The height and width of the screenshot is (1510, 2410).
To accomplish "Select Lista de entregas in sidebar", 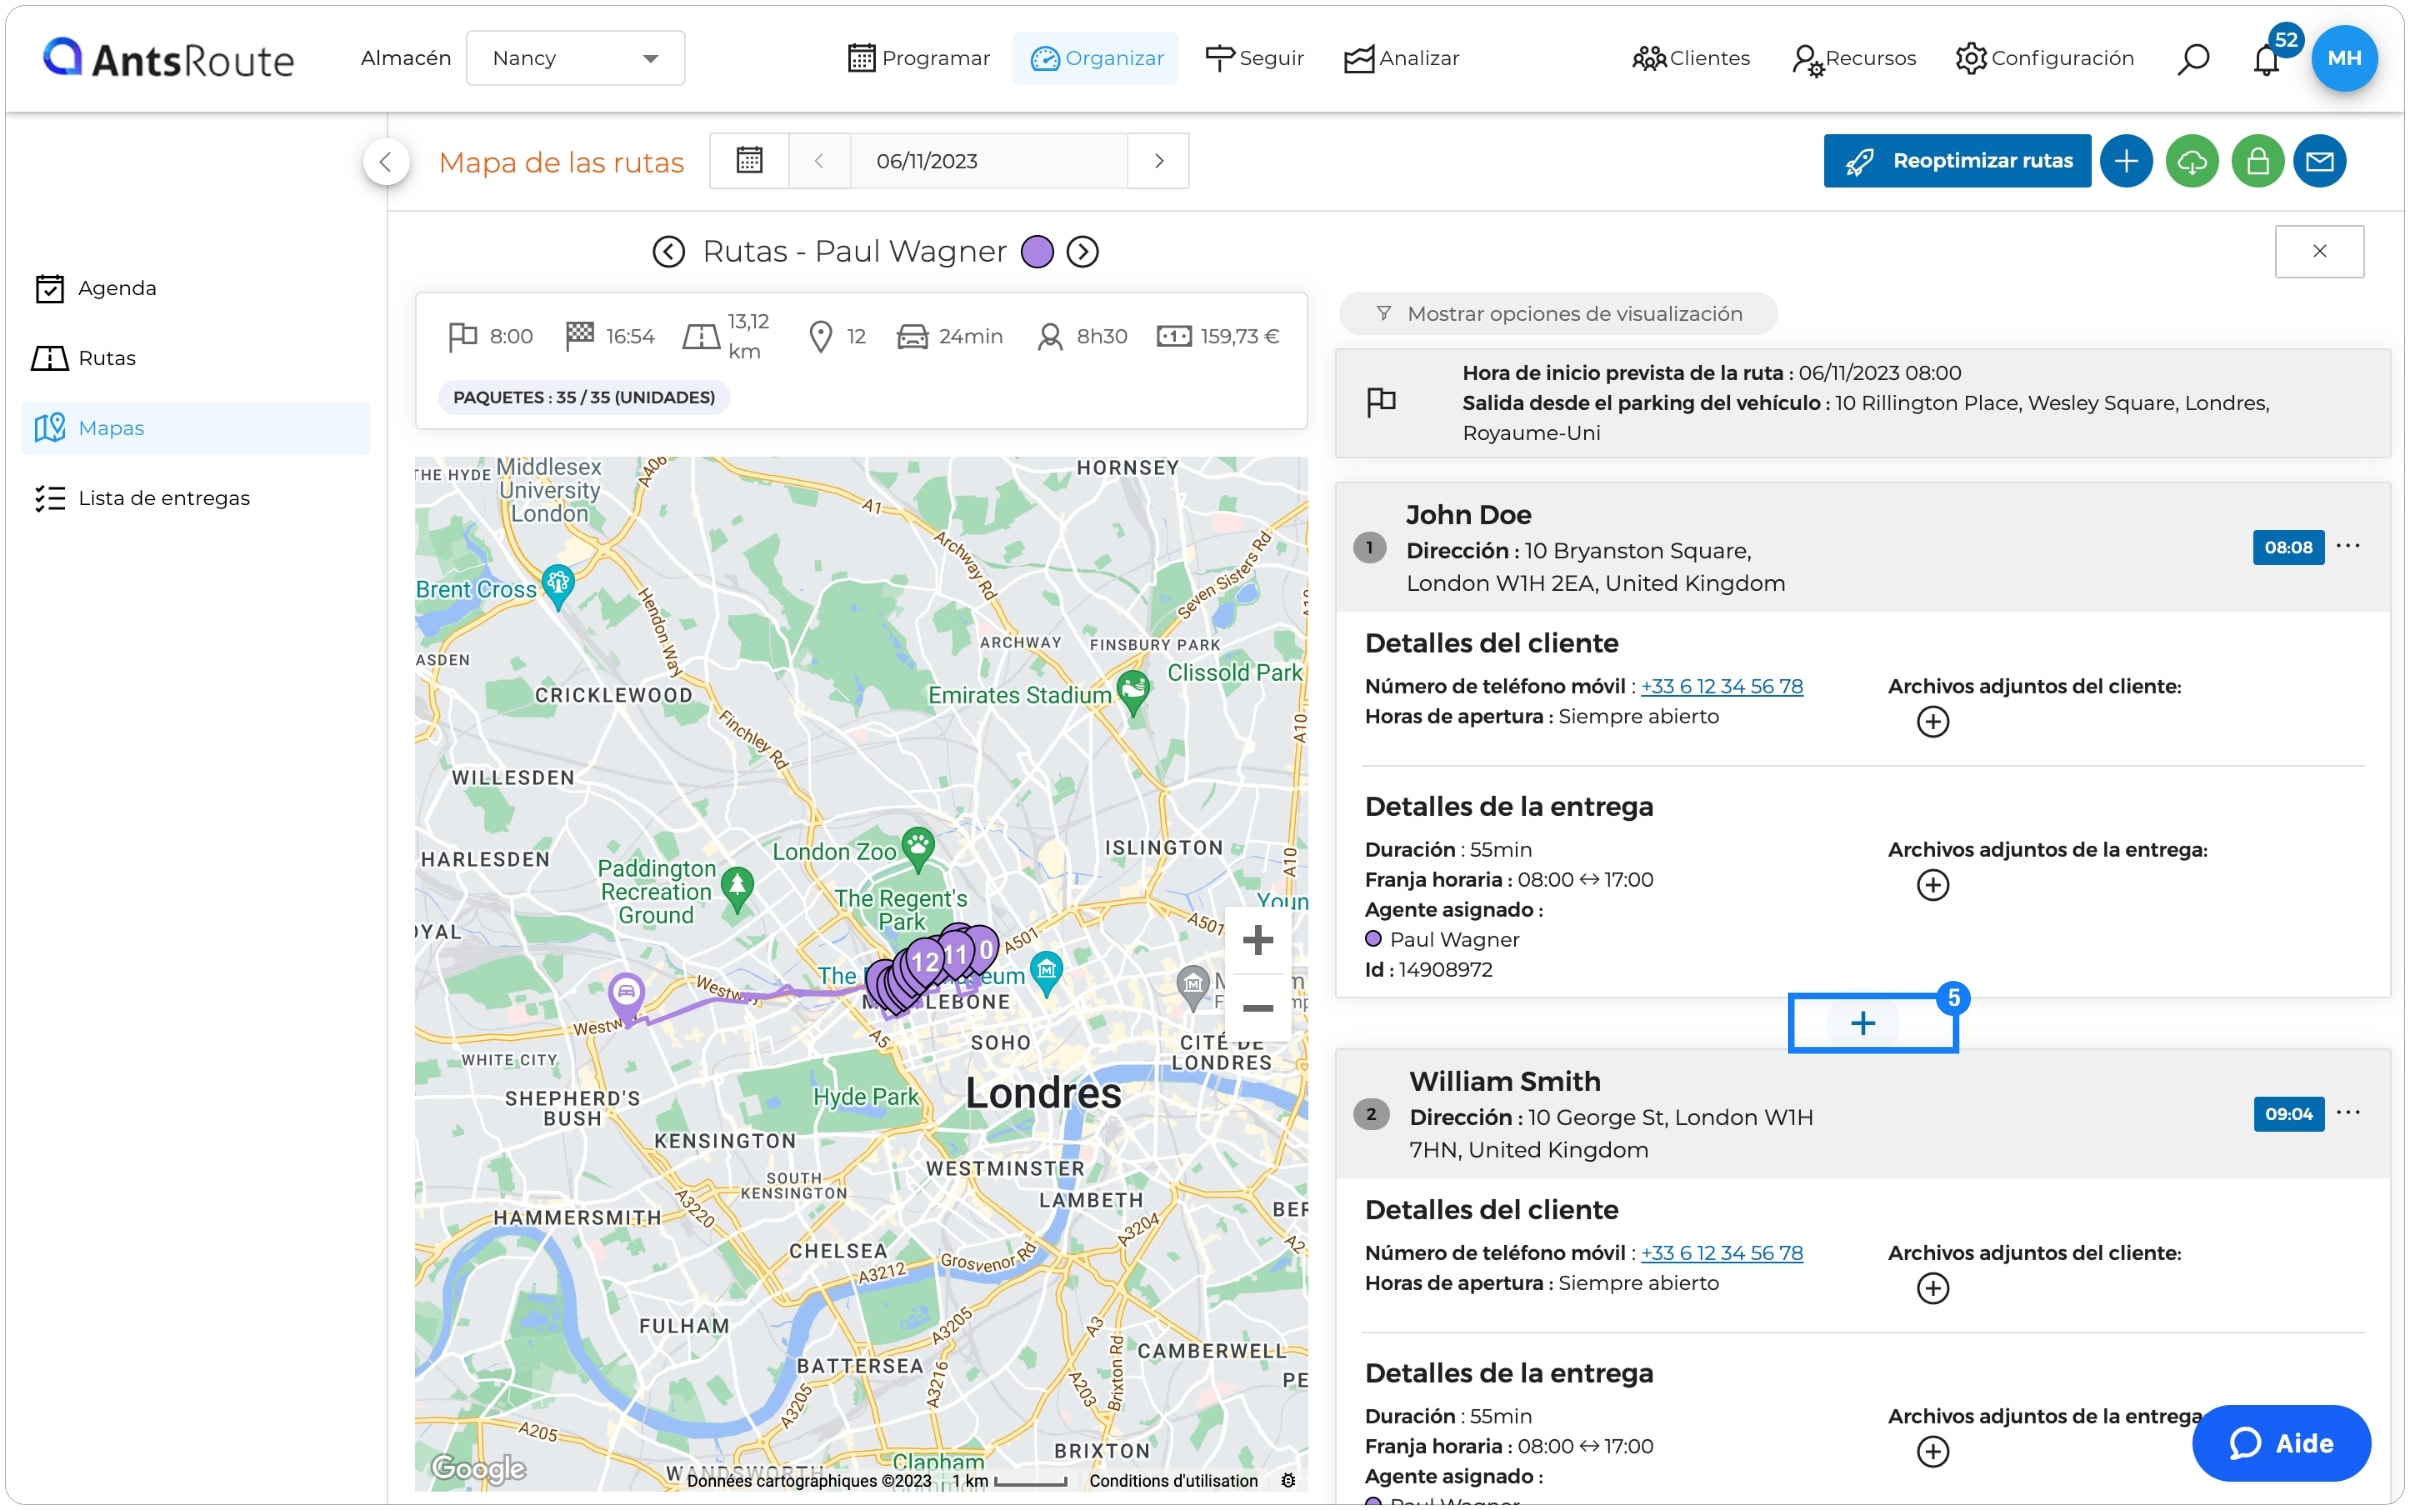I will 196,498.
